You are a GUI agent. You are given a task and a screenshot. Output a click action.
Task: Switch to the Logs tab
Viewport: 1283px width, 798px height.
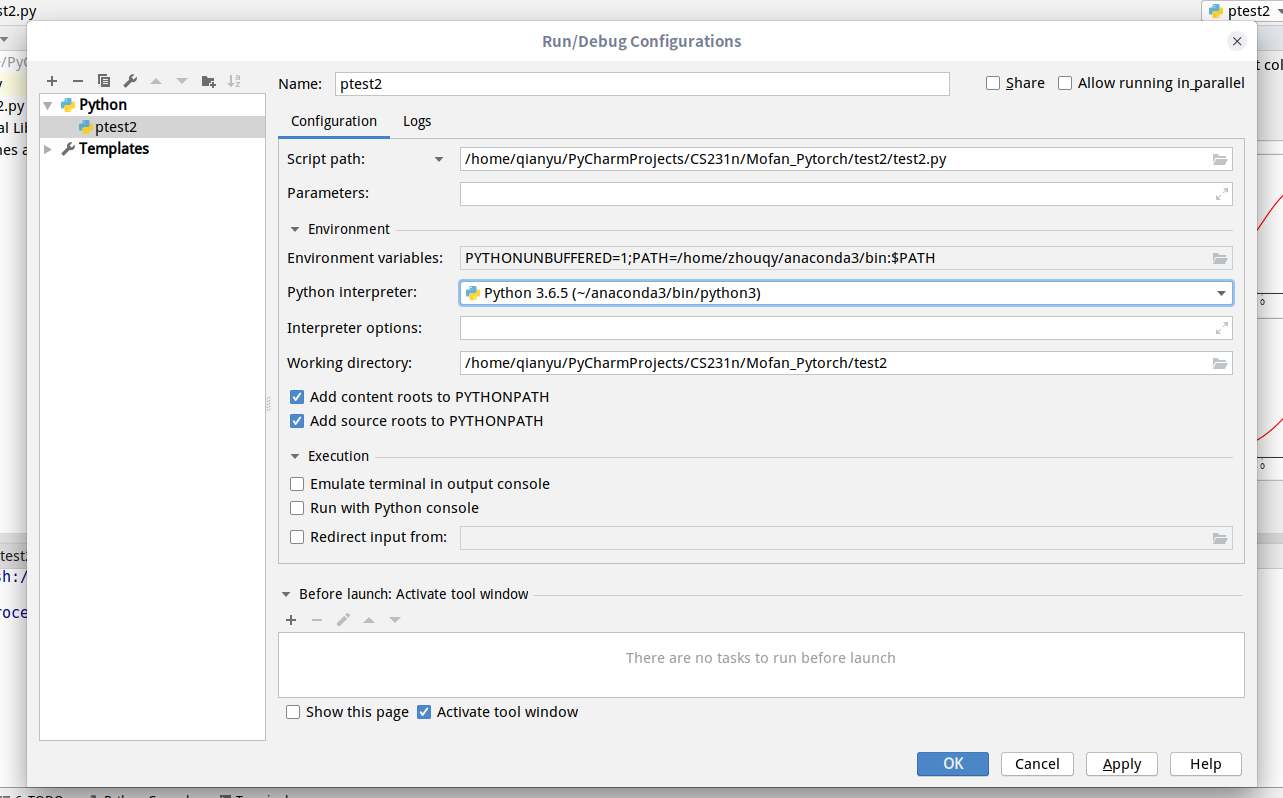[x=417, y=121]
